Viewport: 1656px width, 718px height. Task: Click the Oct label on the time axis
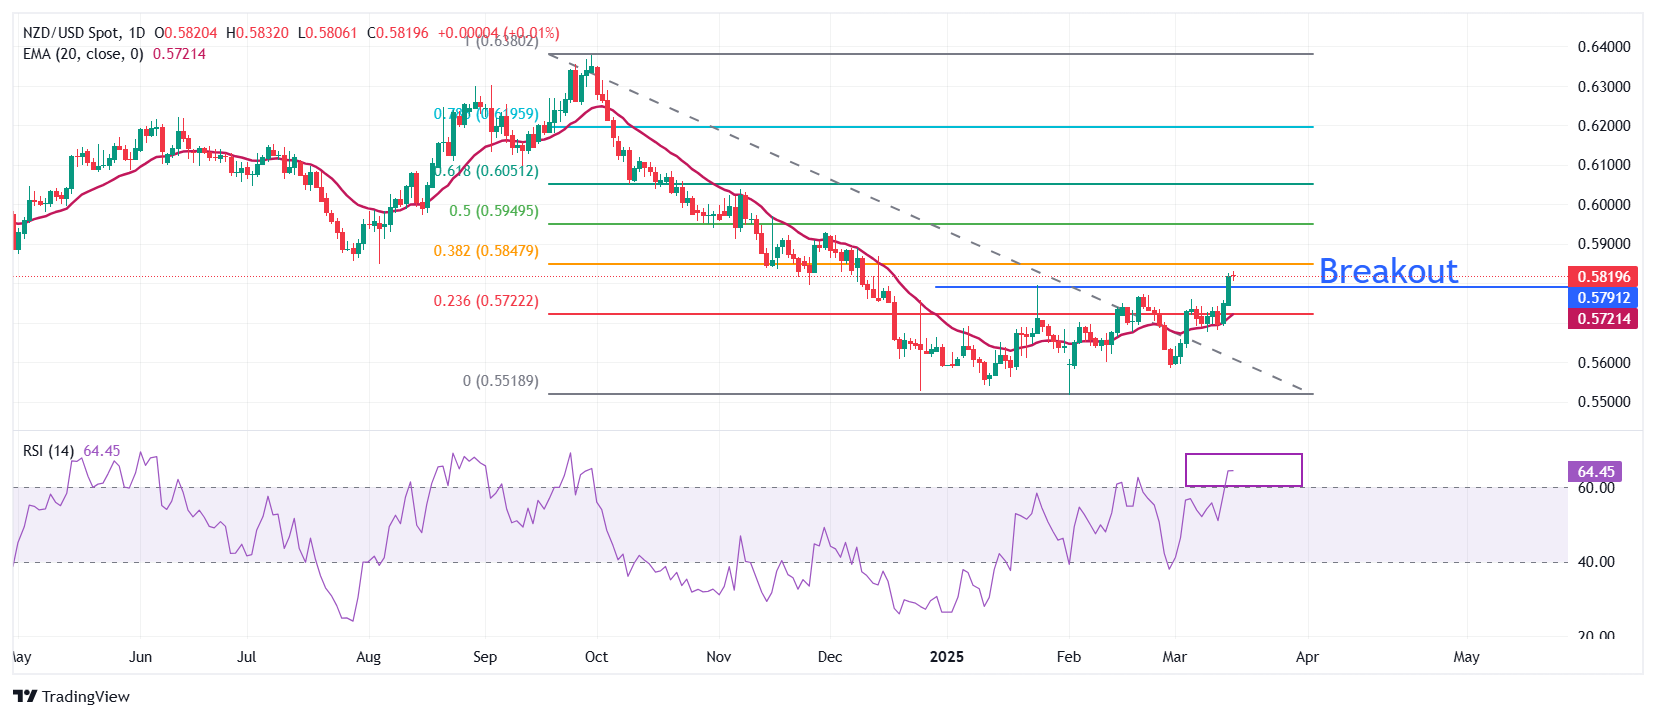click(x=596, y=657)
